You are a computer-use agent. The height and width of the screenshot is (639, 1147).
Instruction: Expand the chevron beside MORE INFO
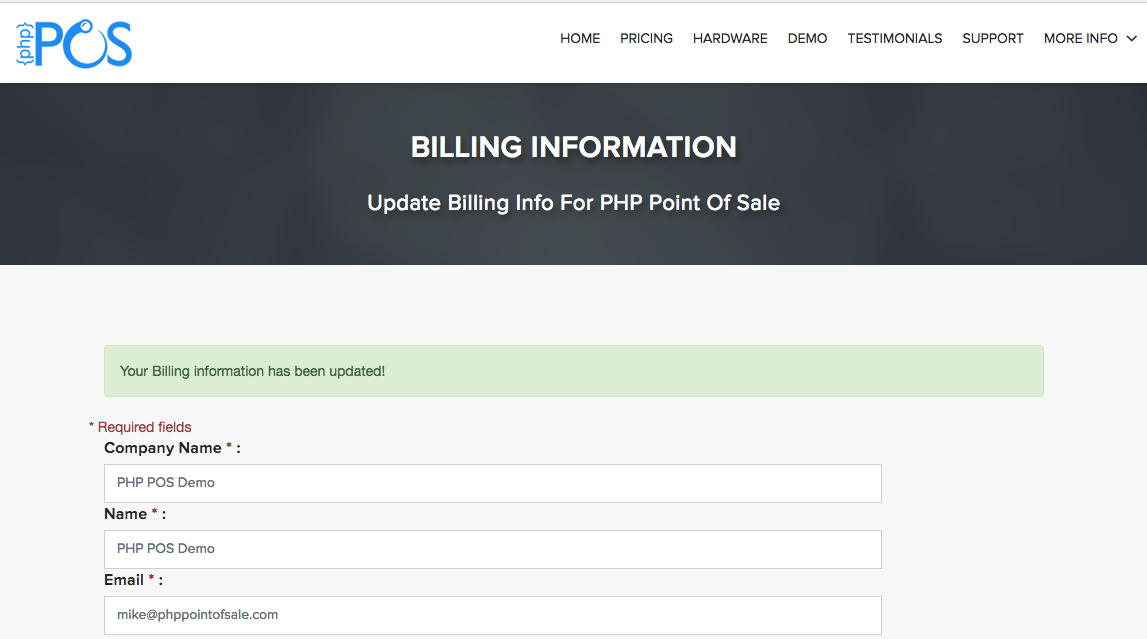pyautogui.click(x=1132, y=39)
